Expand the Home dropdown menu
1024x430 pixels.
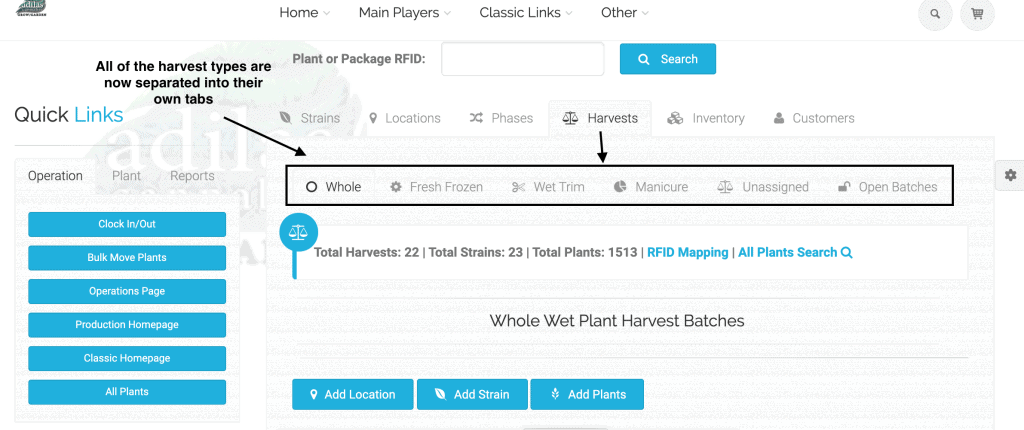coord(304,12)
